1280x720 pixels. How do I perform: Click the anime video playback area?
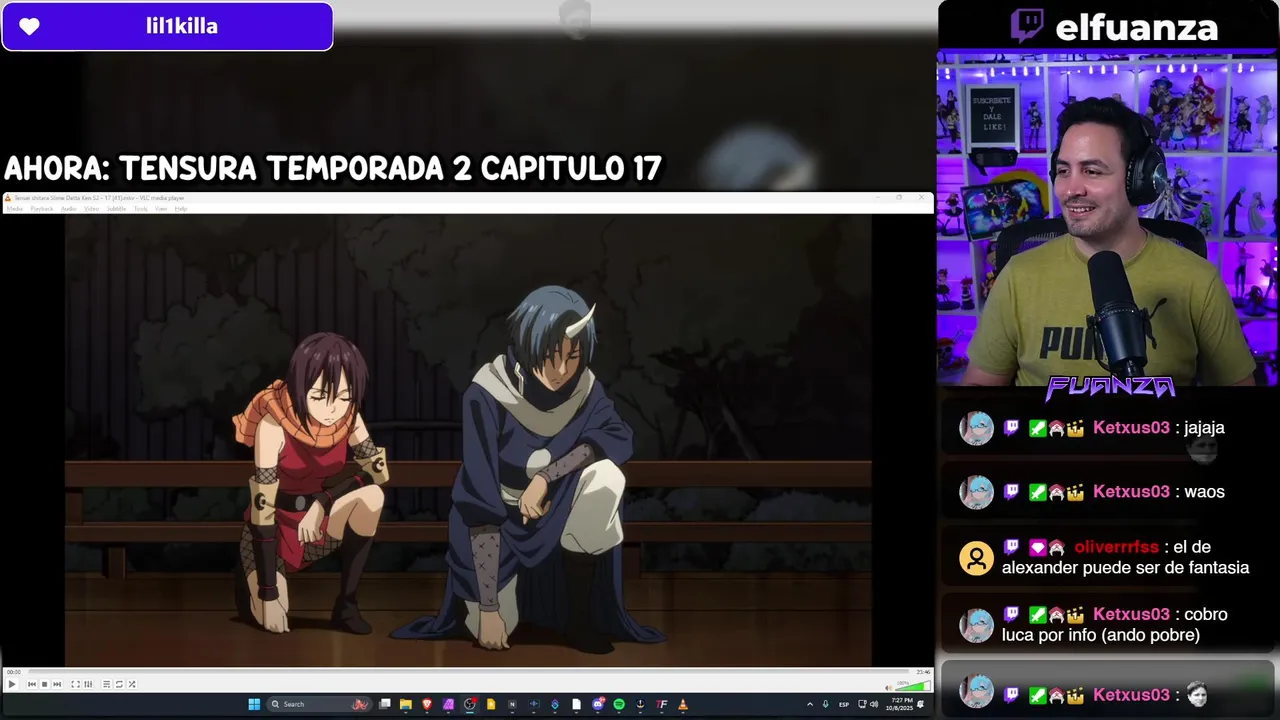[x=468, y=440]
